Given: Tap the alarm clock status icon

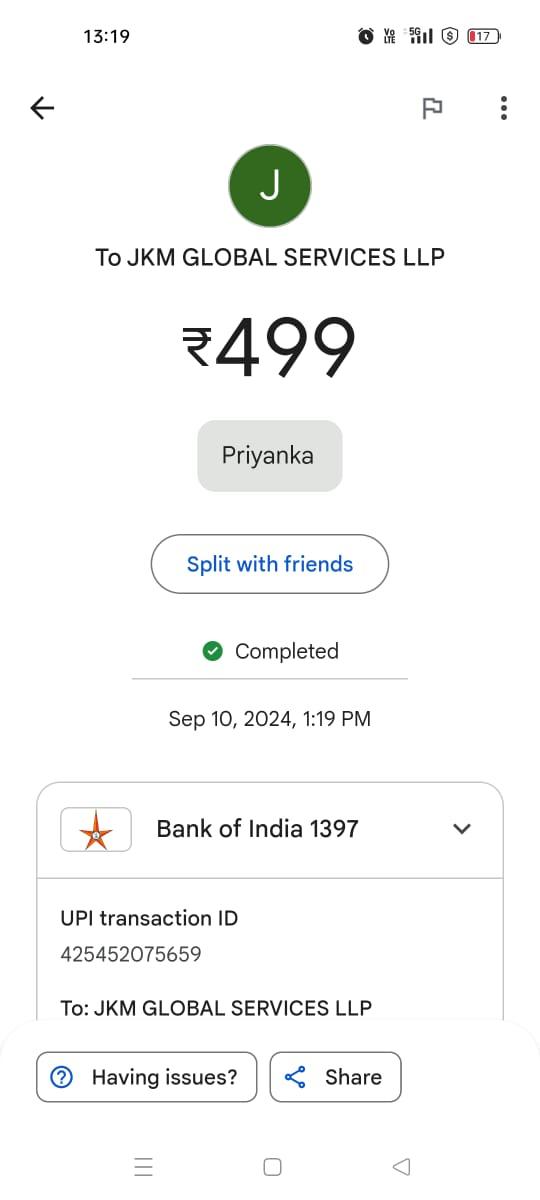Looking at the screenshot, I should 366,36.
